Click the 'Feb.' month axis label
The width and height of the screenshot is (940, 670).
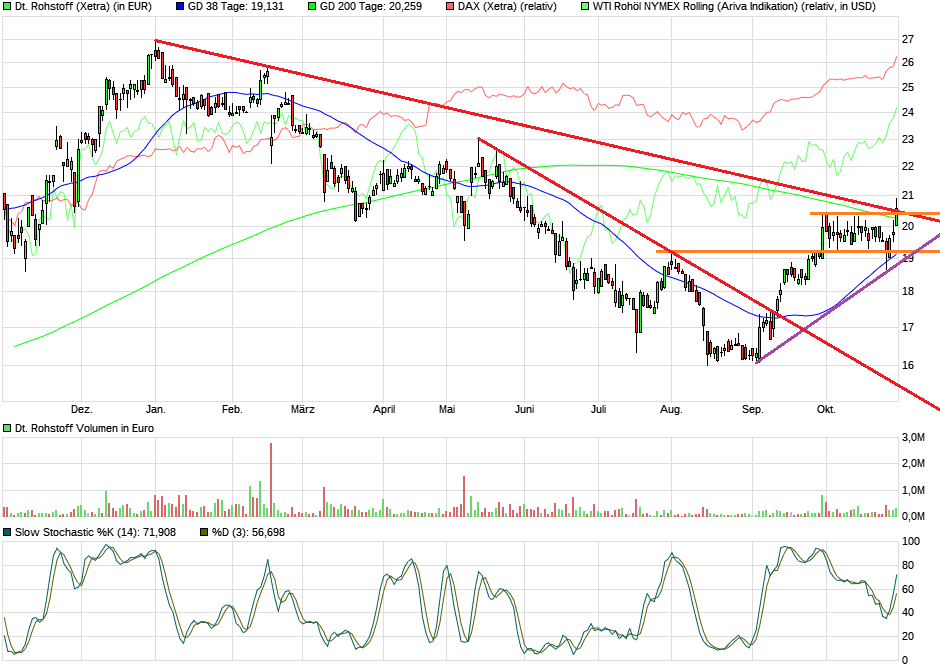pyautogui.click(x=232, y=410)
